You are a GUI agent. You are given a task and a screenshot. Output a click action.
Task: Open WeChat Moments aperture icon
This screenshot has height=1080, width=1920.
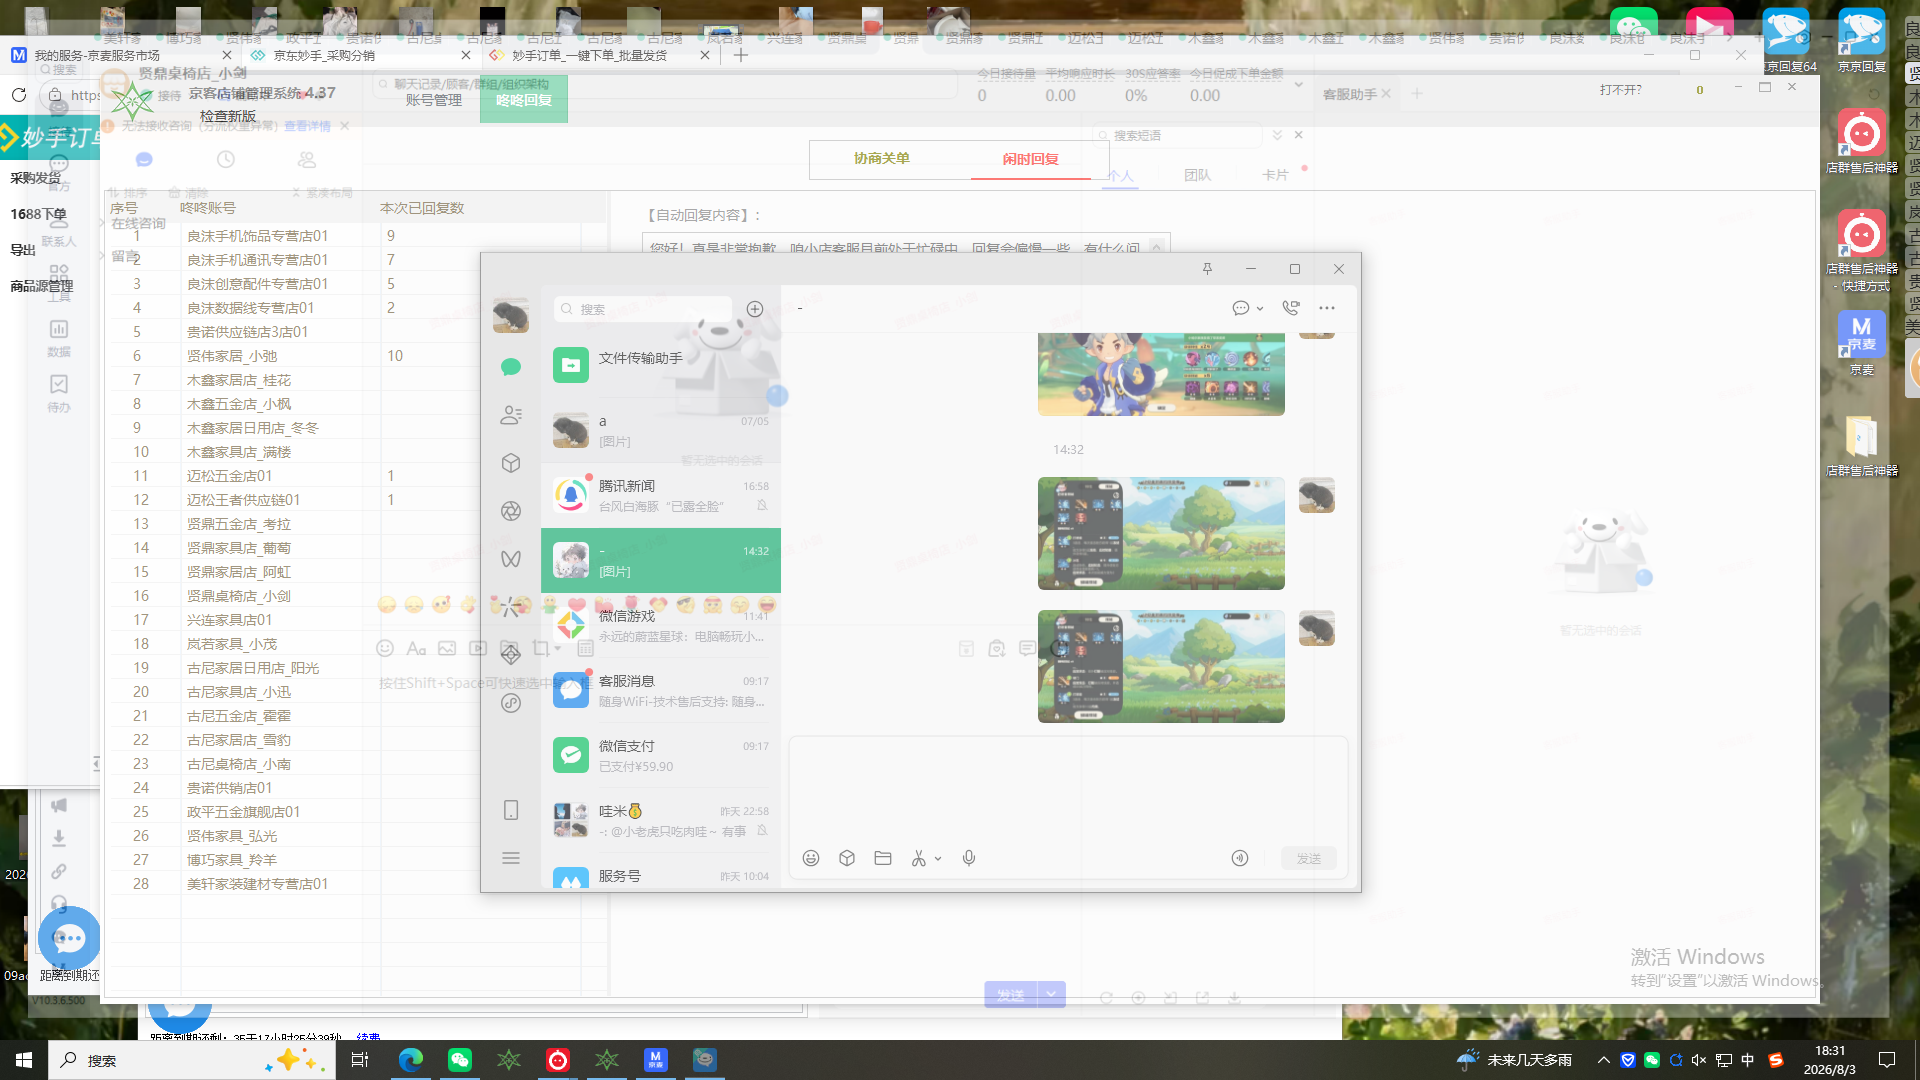pyautogui.click(x=511, y=511)
